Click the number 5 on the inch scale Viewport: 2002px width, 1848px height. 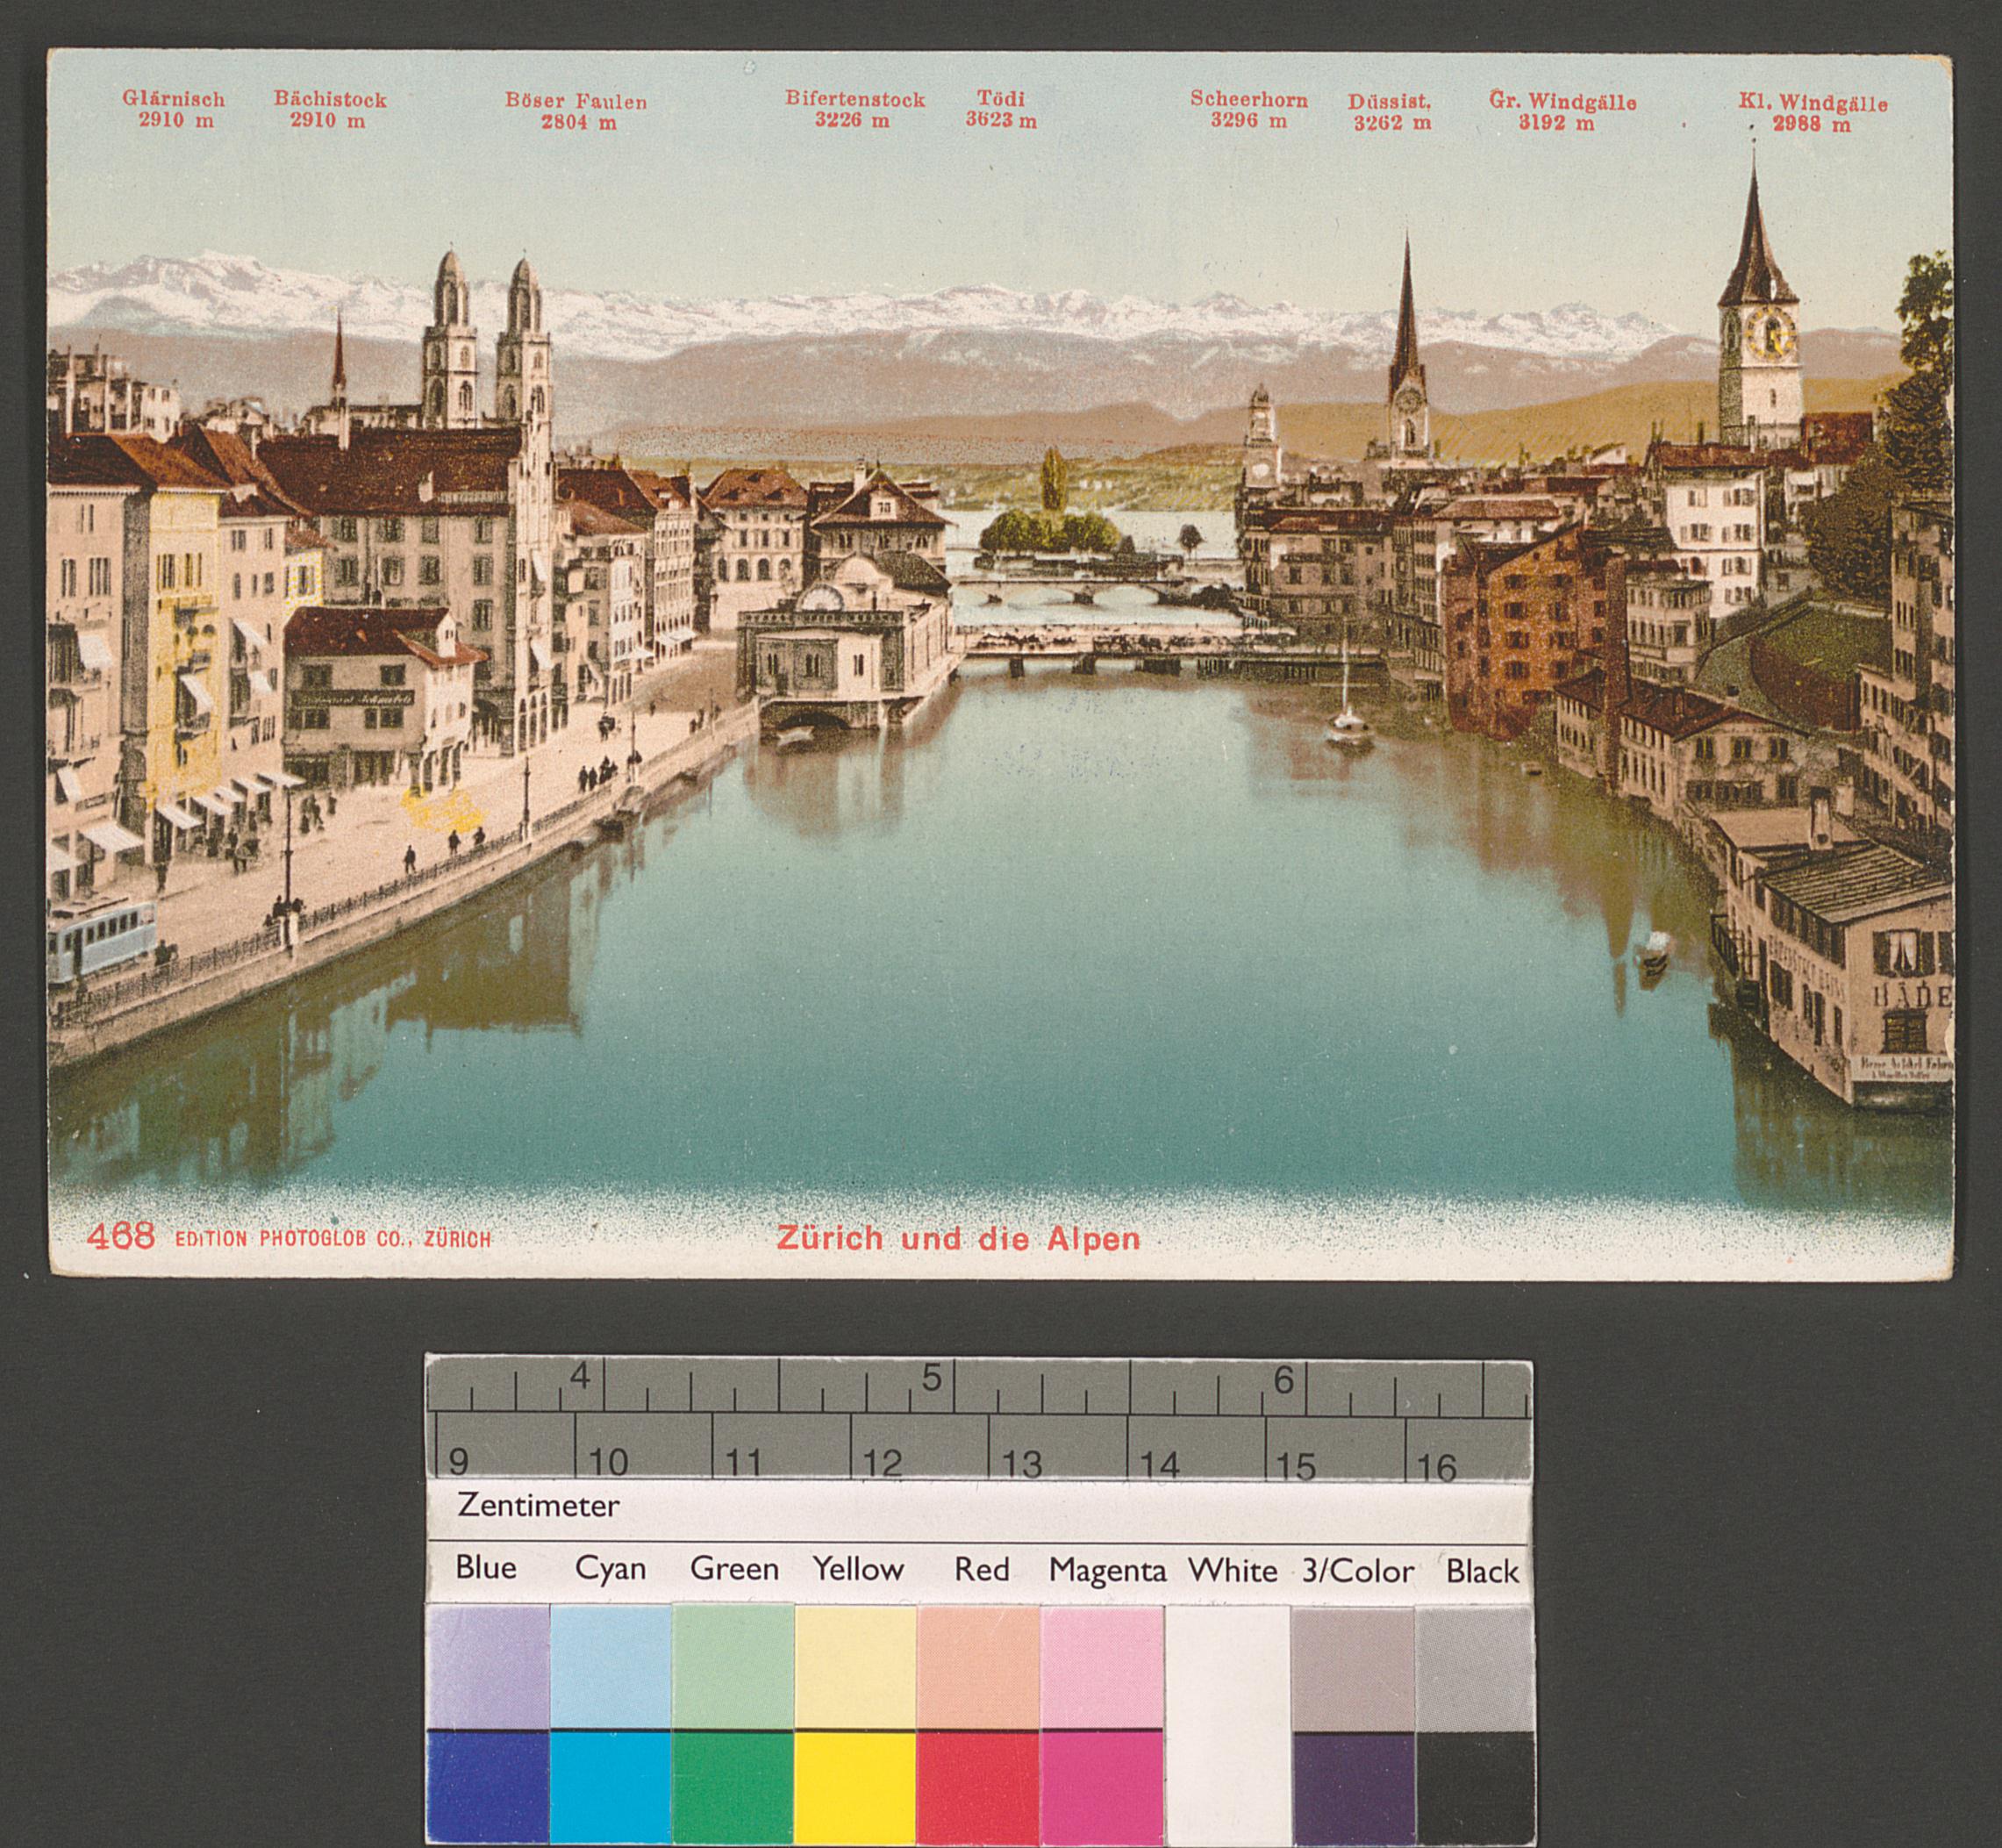click(931, 1378)
